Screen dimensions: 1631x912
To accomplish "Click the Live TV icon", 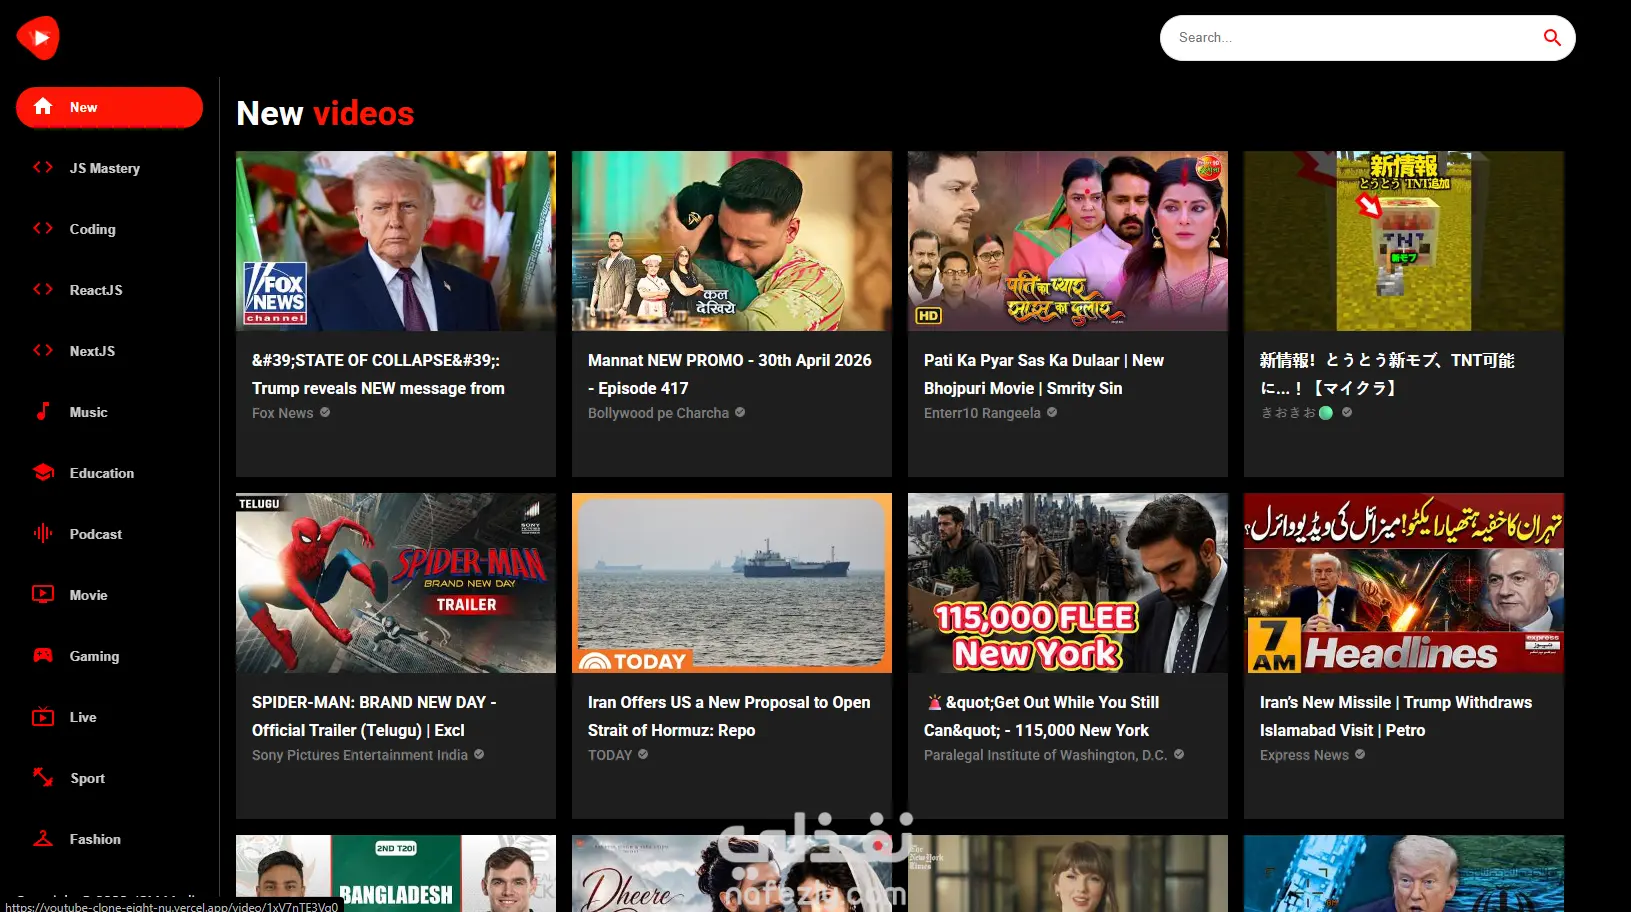I will pyautogui.click(x=43, y=717).
